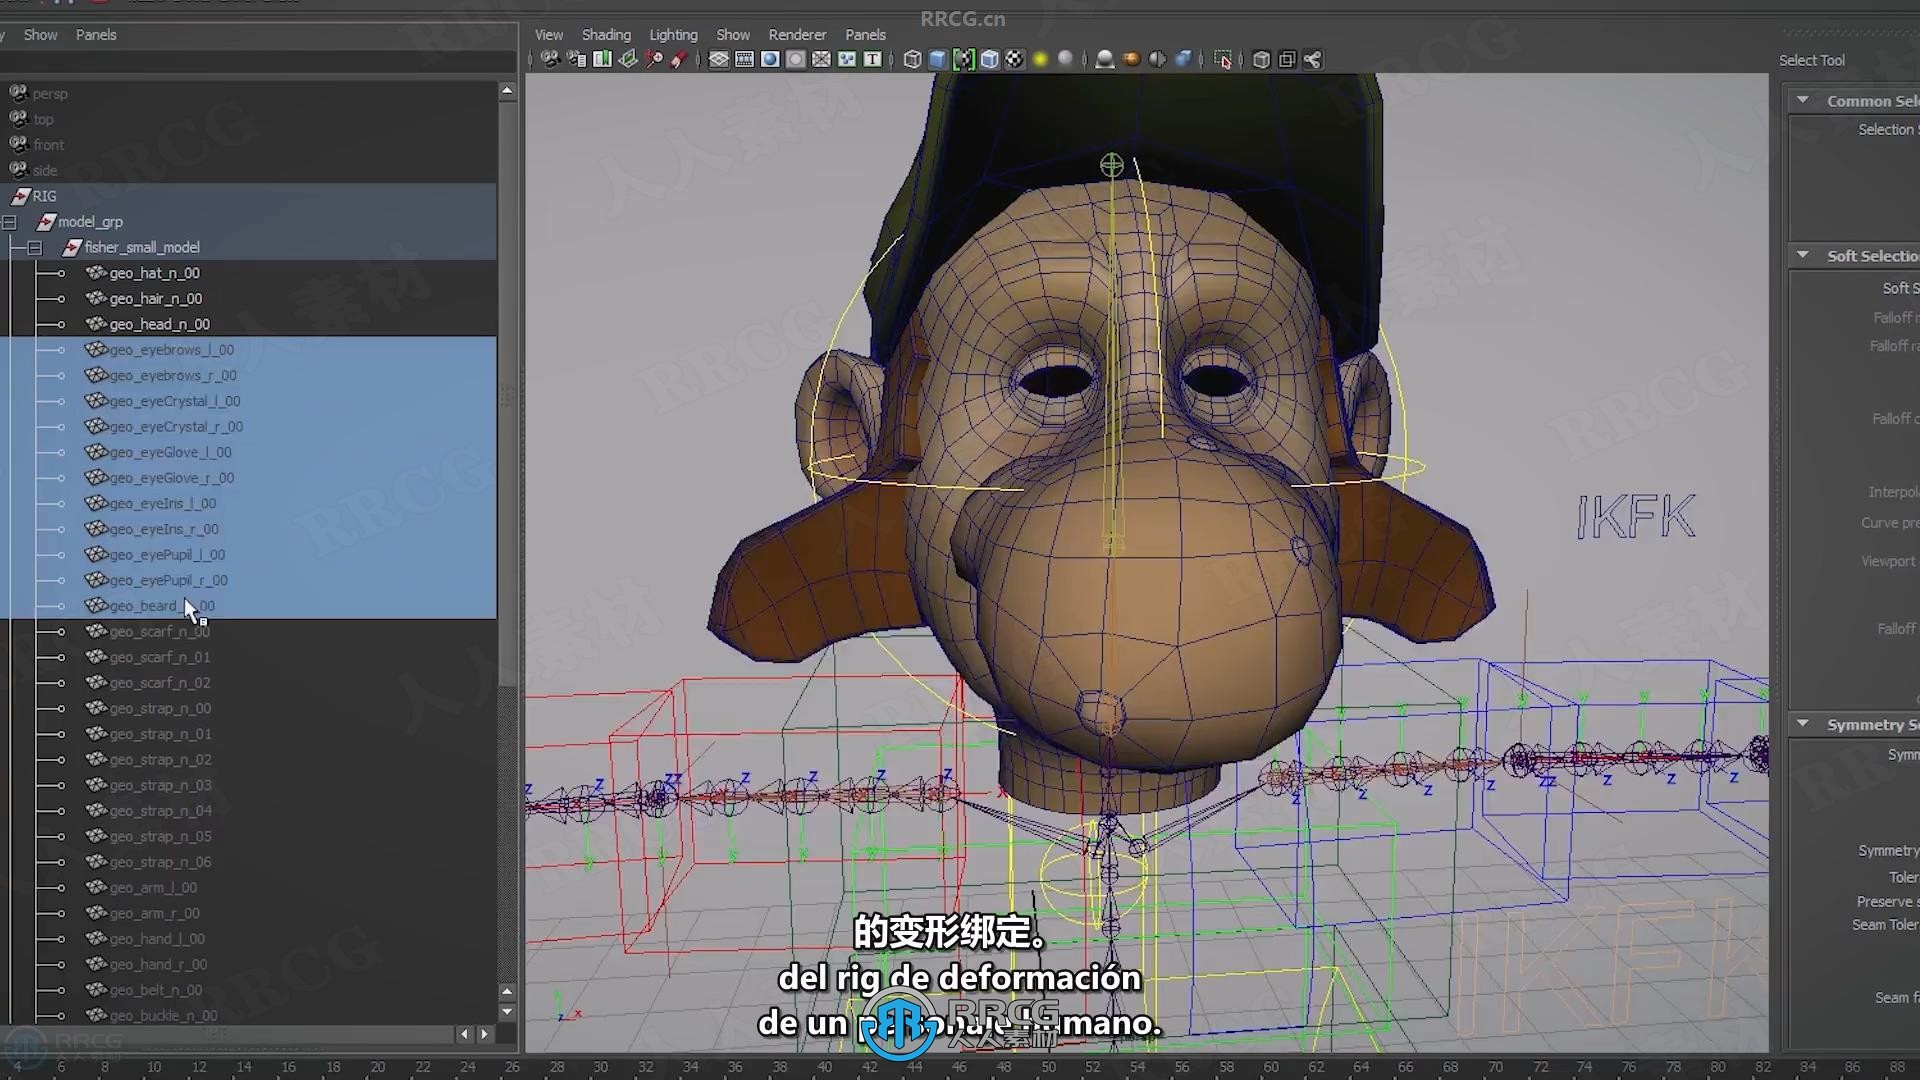Toggle the Safe Action icon

[x=847, y=60]
